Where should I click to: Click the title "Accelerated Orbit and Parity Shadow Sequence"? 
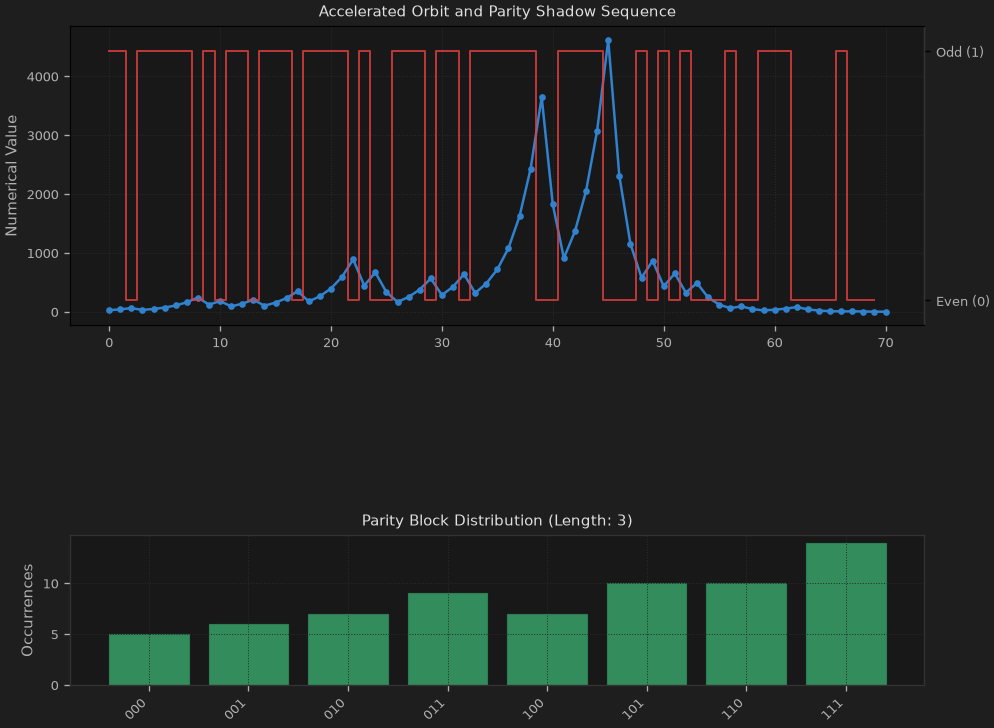click(x=497, y=11)
